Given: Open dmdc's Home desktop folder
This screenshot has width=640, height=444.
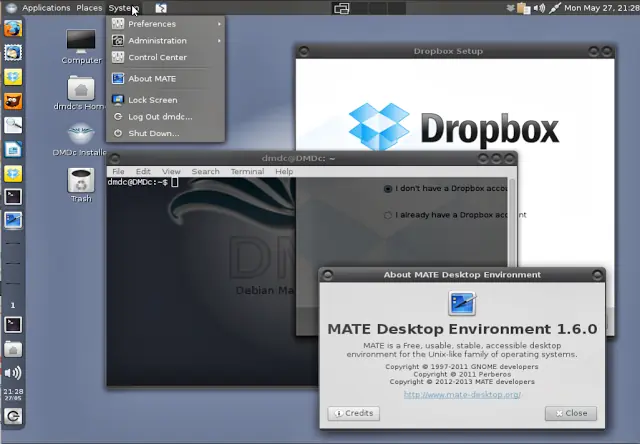Looking at the screenshot, I should tap(81, 93).
